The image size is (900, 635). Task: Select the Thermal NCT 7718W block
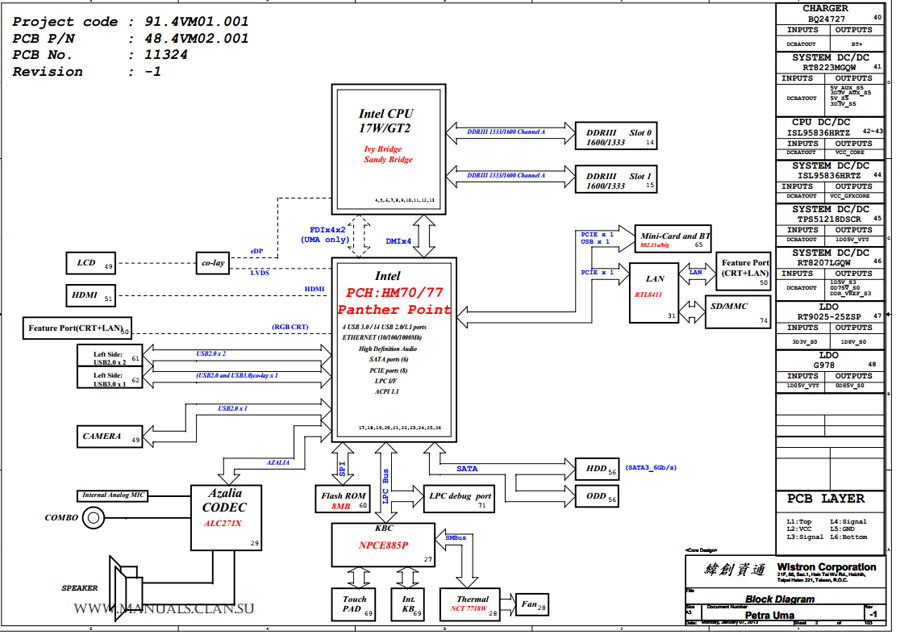470,605
